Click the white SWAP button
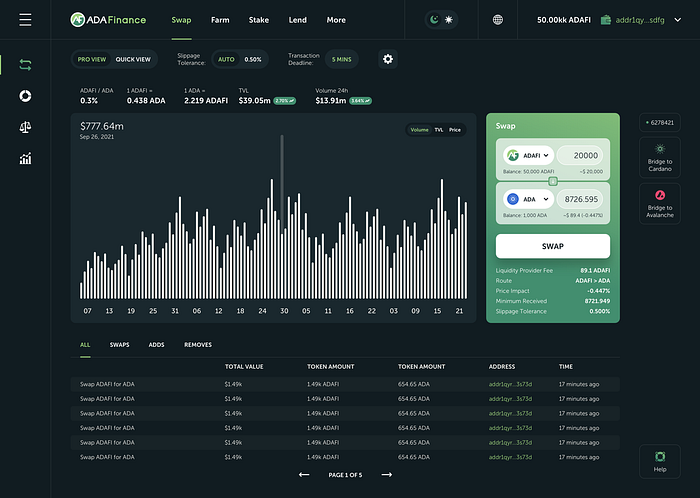Image resolution: width=700 pixels, height=498 pixels. [553, 246]
